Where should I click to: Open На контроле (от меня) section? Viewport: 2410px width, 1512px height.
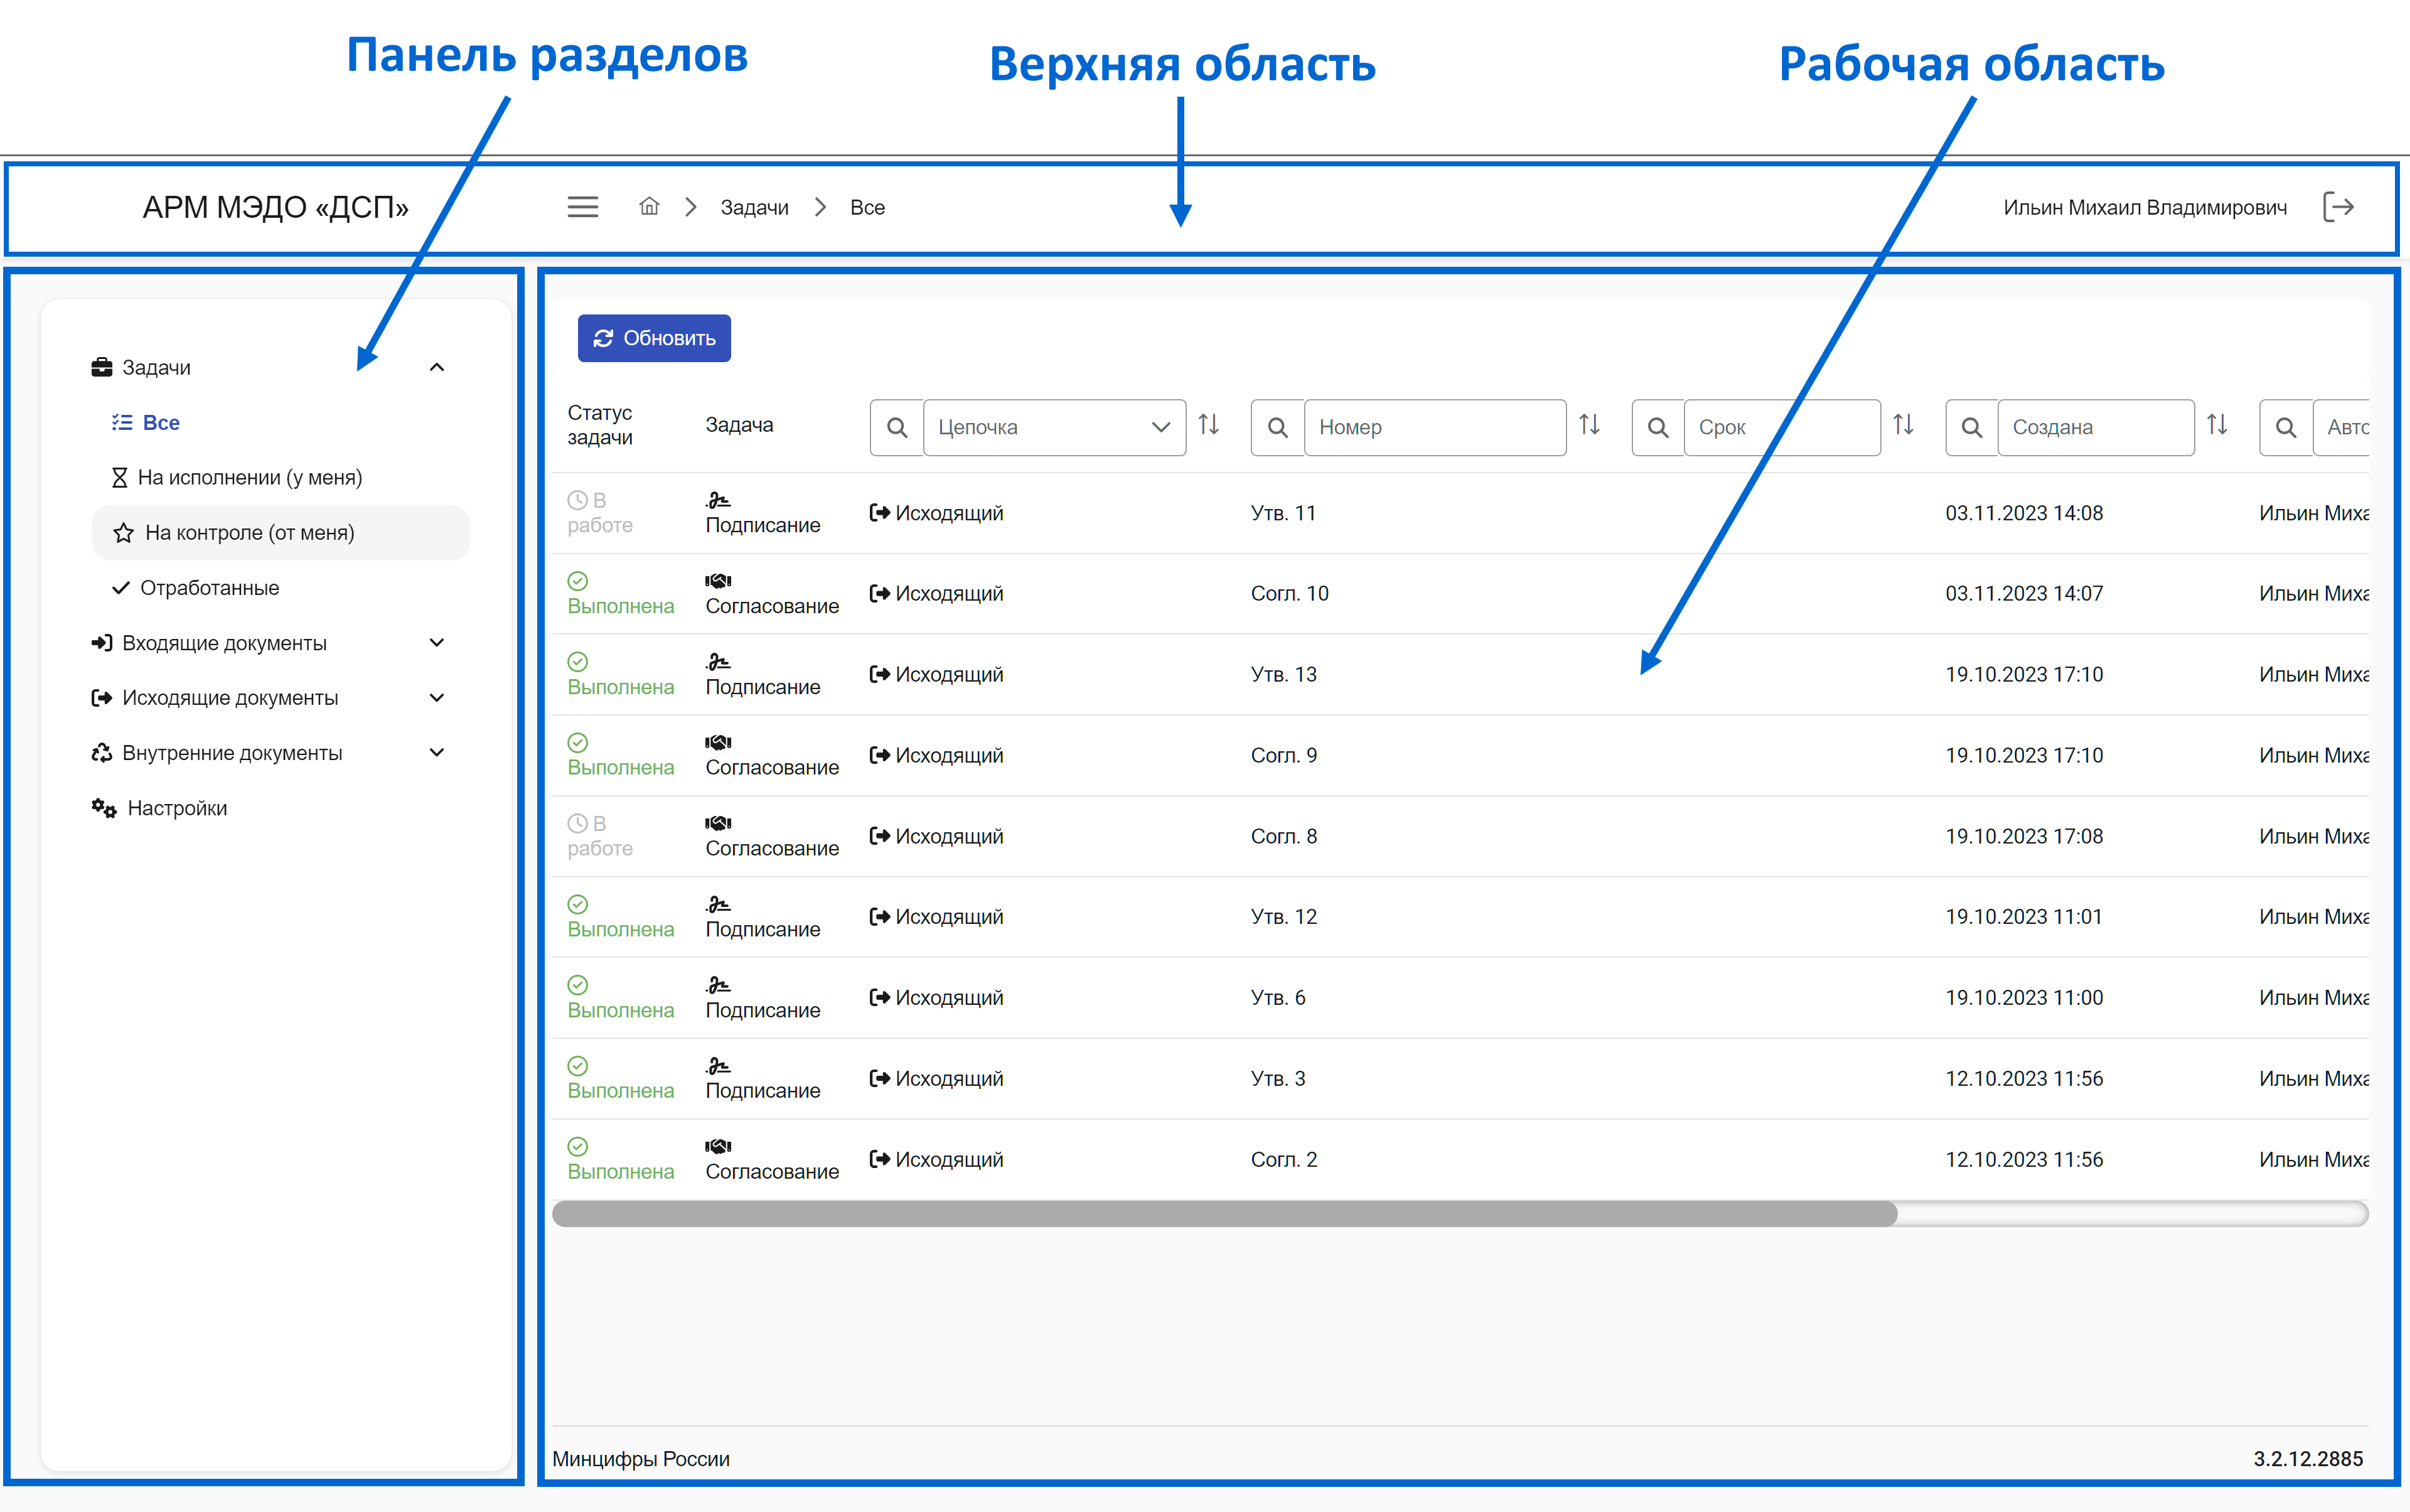(x=281, y=533)
